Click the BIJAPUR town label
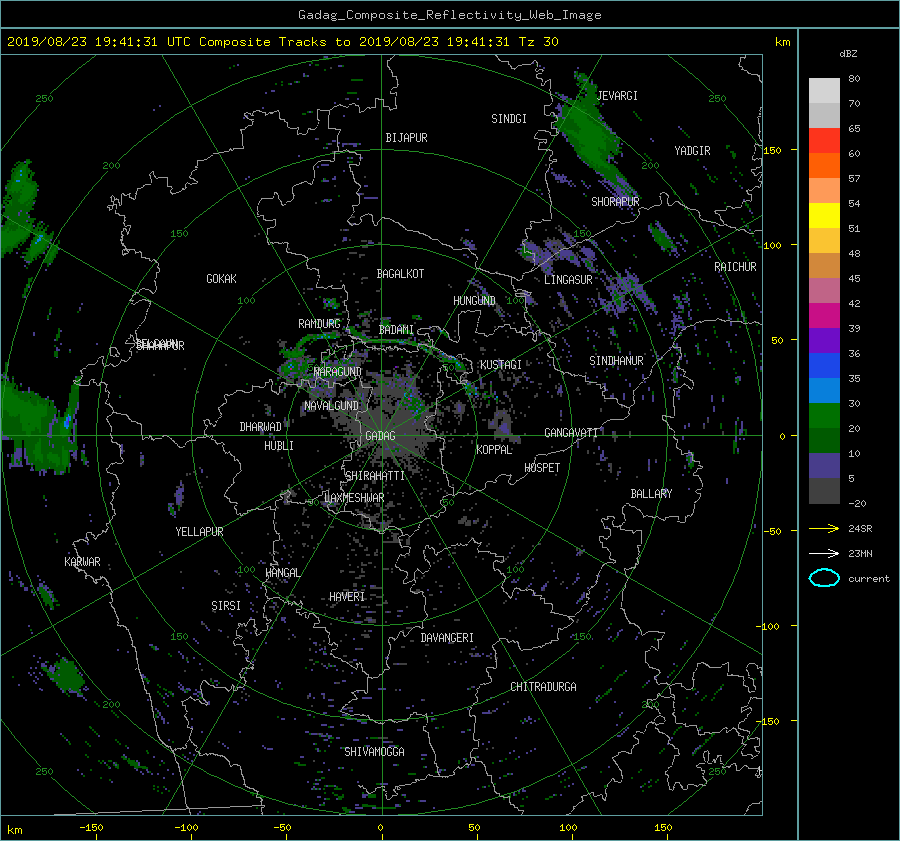 pos(406,138)
